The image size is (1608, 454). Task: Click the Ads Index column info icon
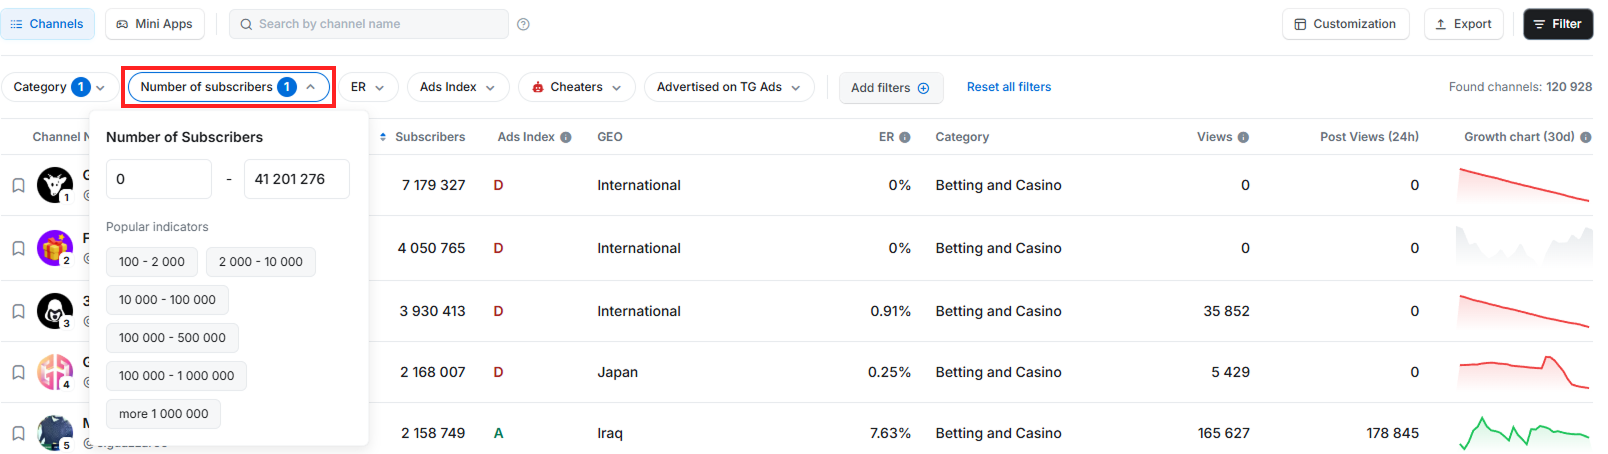[x=566, y=137]
